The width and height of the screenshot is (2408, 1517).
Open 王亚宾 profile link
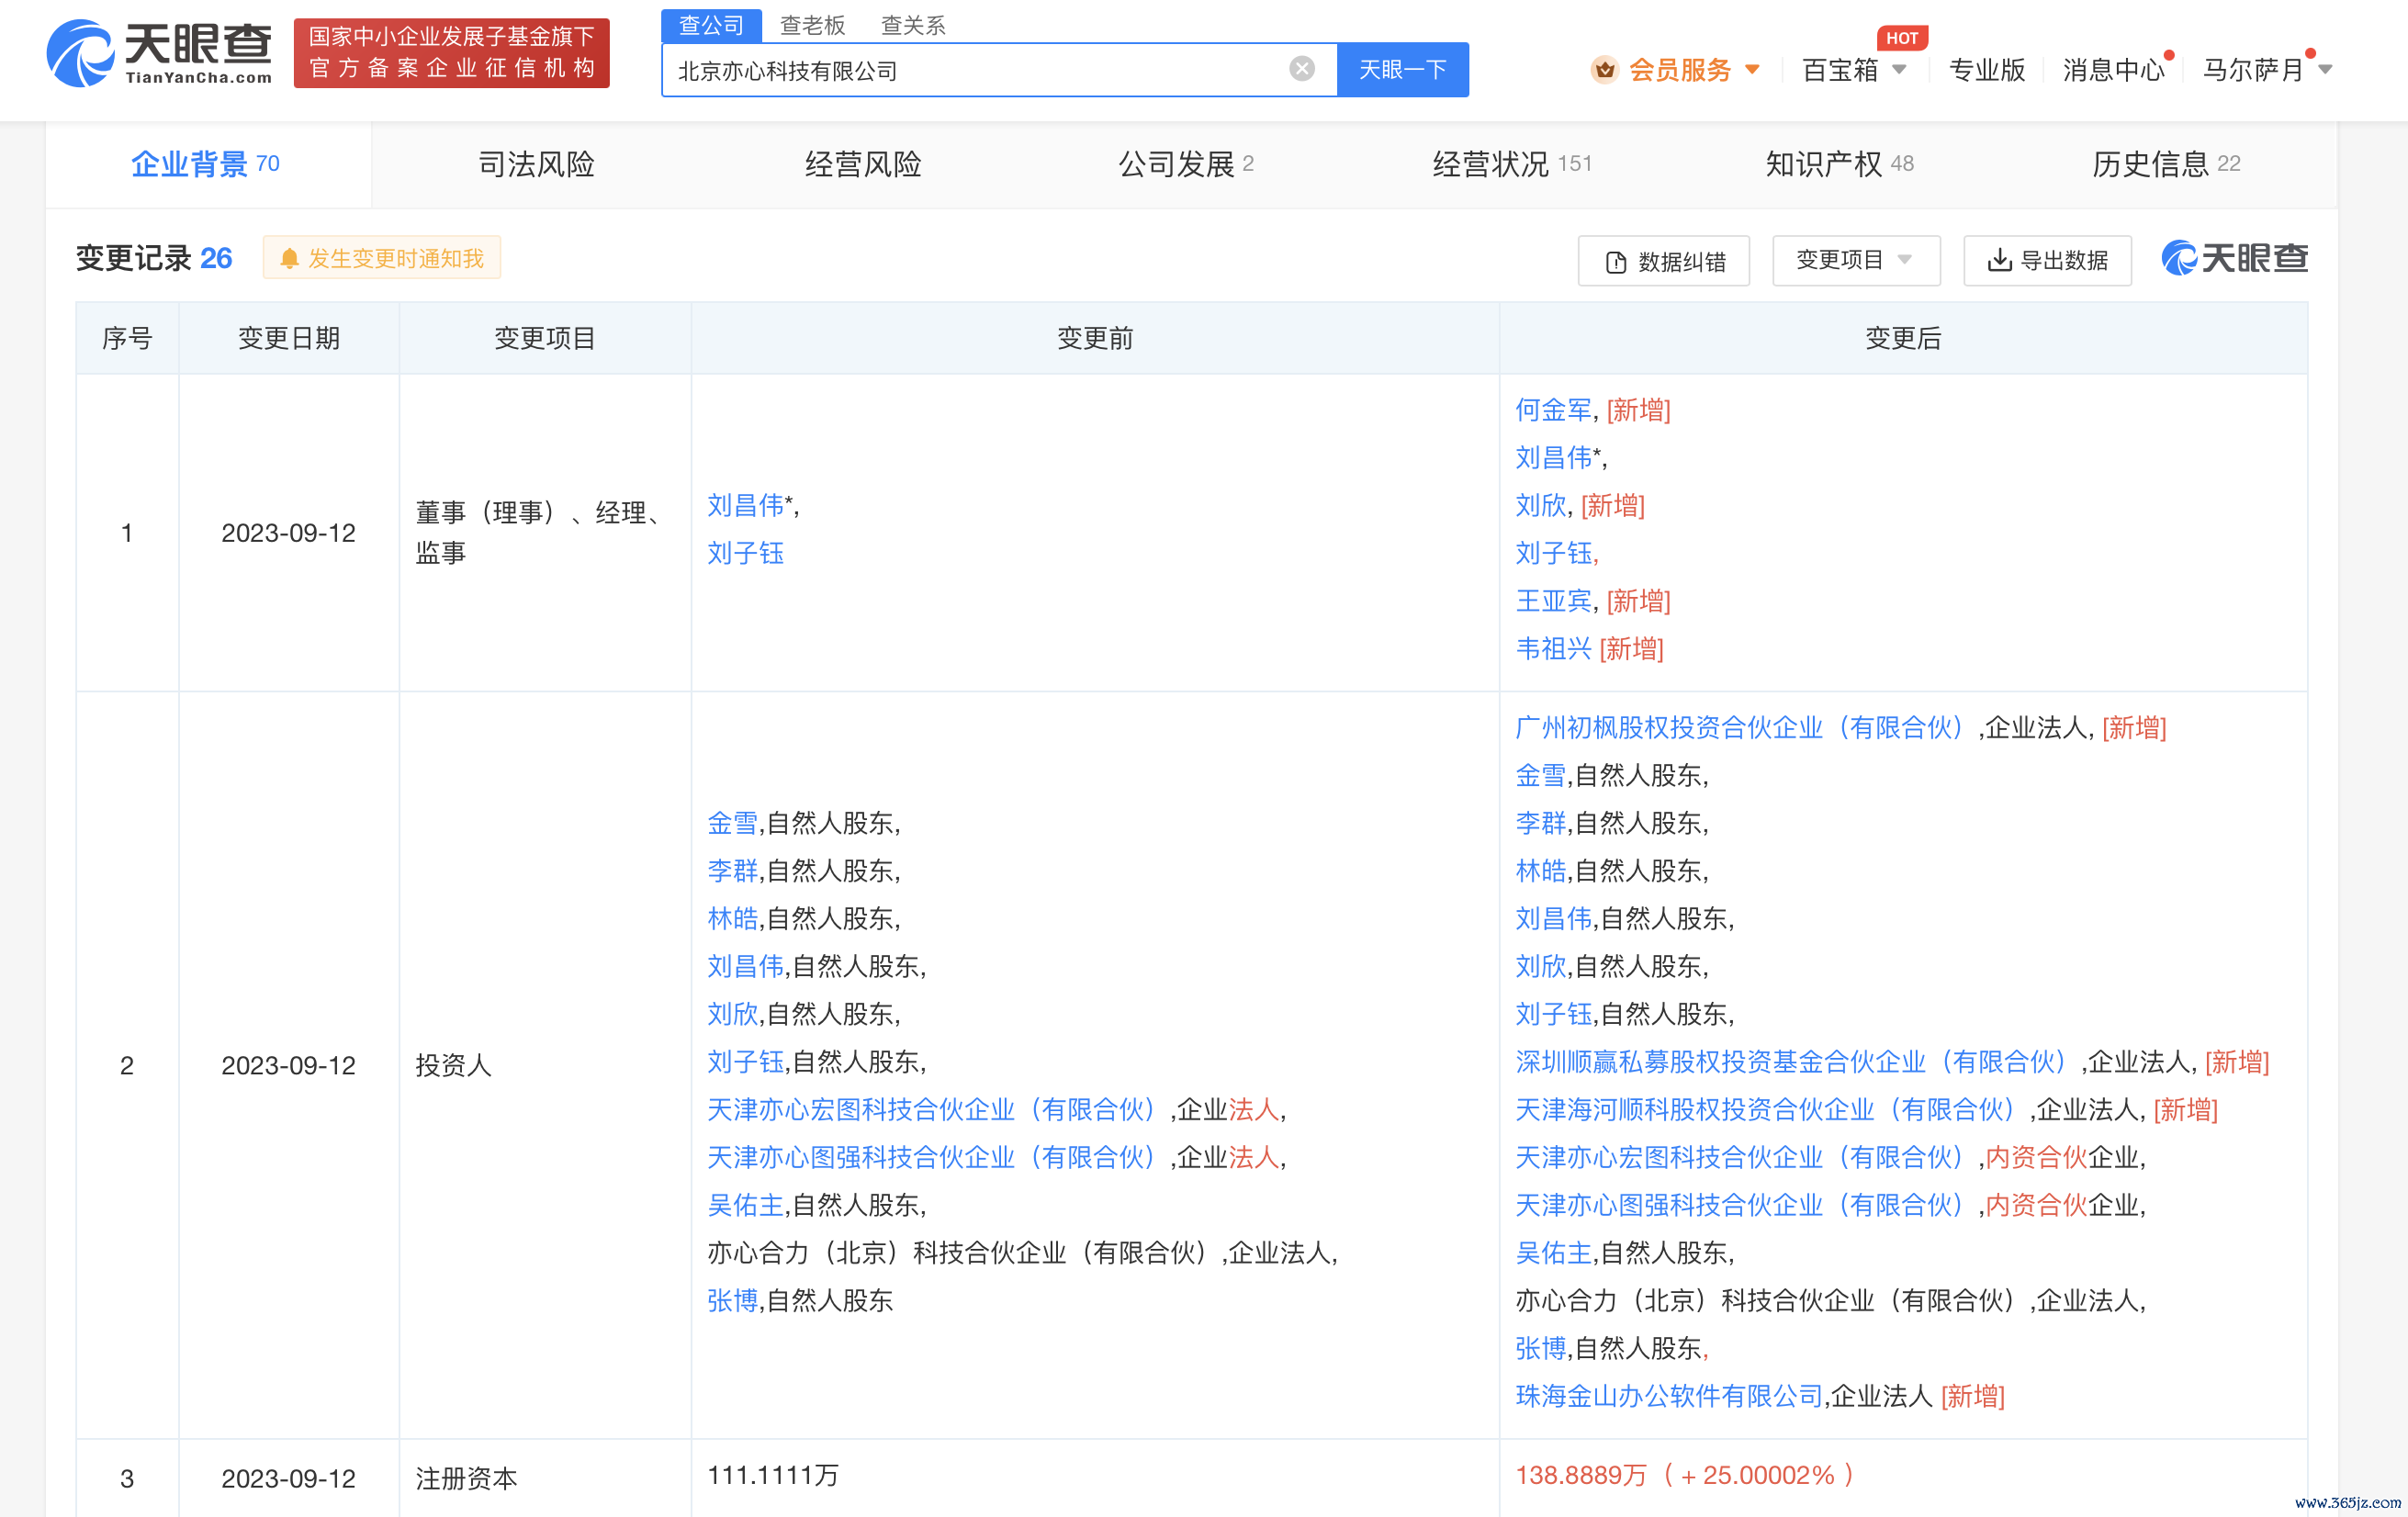pyautogui.click(x=1553, y=601)
